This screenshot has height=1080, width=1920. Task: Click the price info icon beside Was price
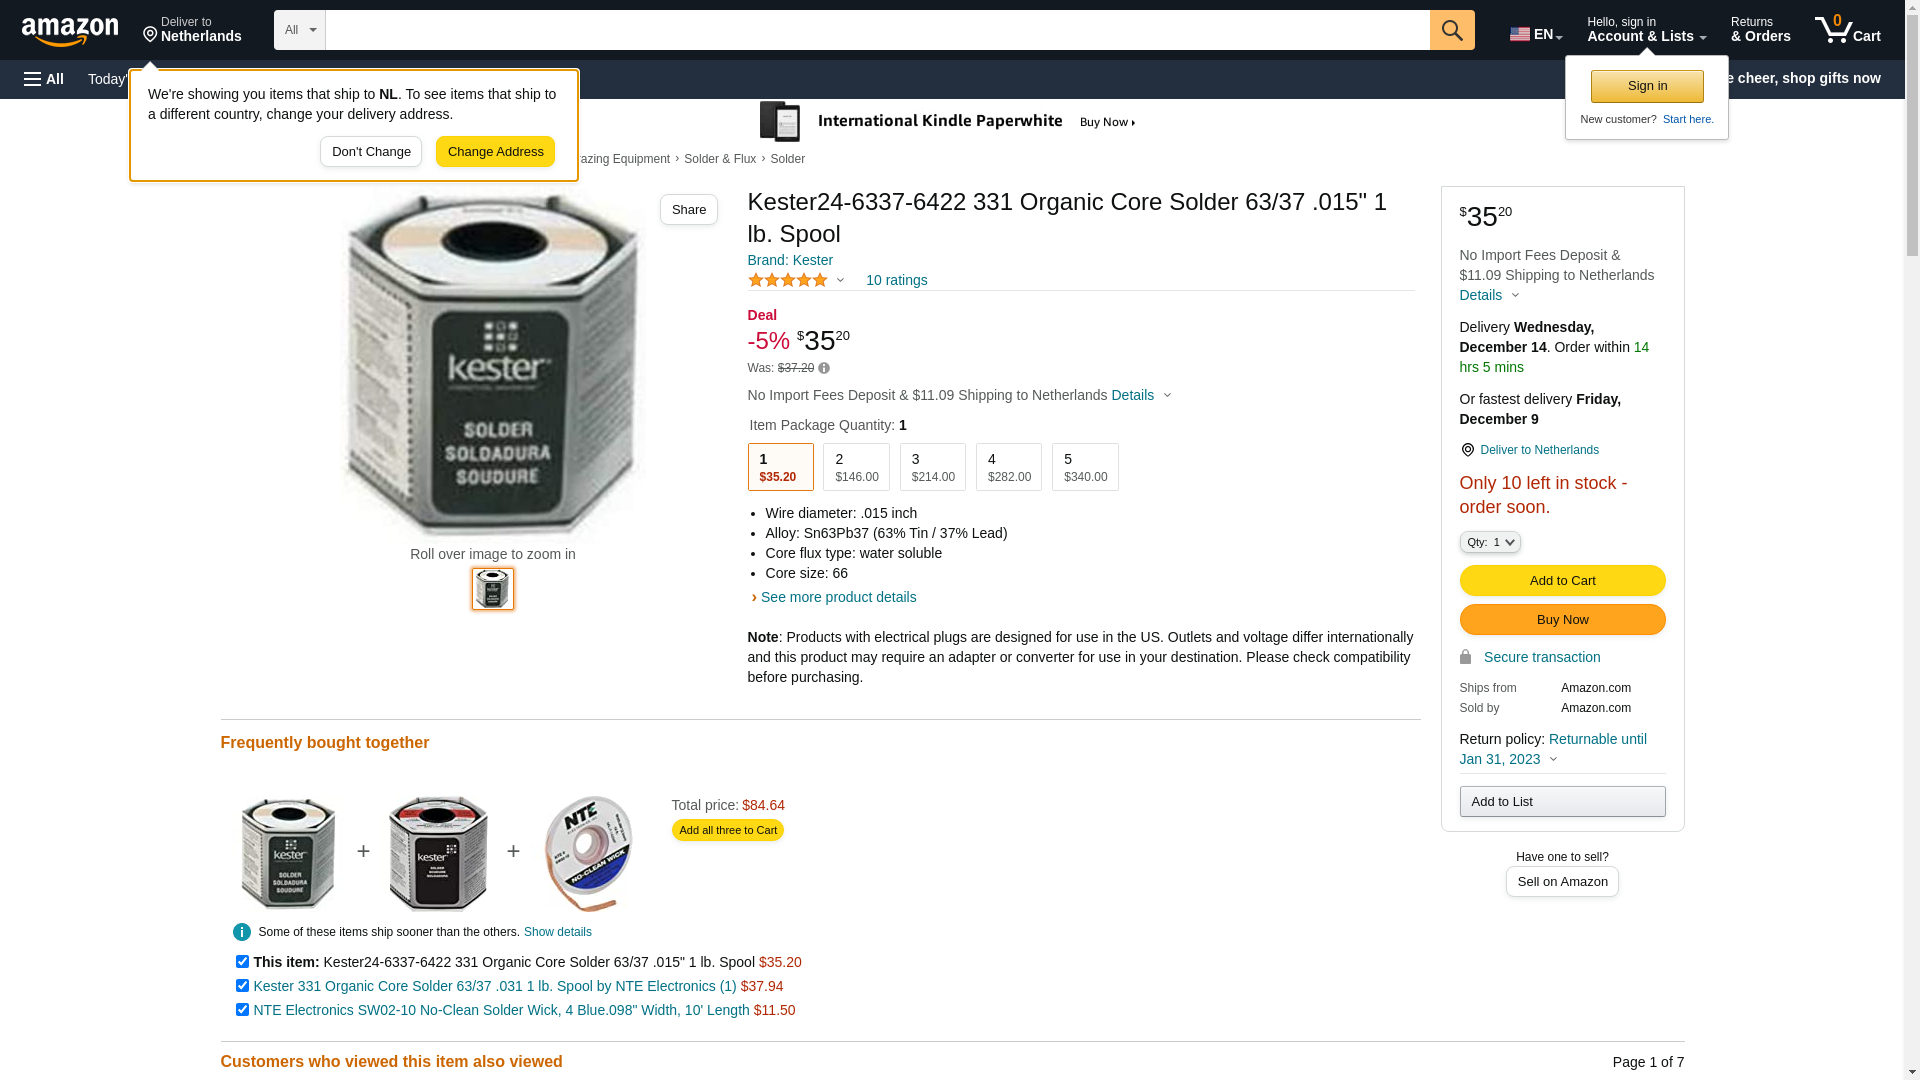824,368
